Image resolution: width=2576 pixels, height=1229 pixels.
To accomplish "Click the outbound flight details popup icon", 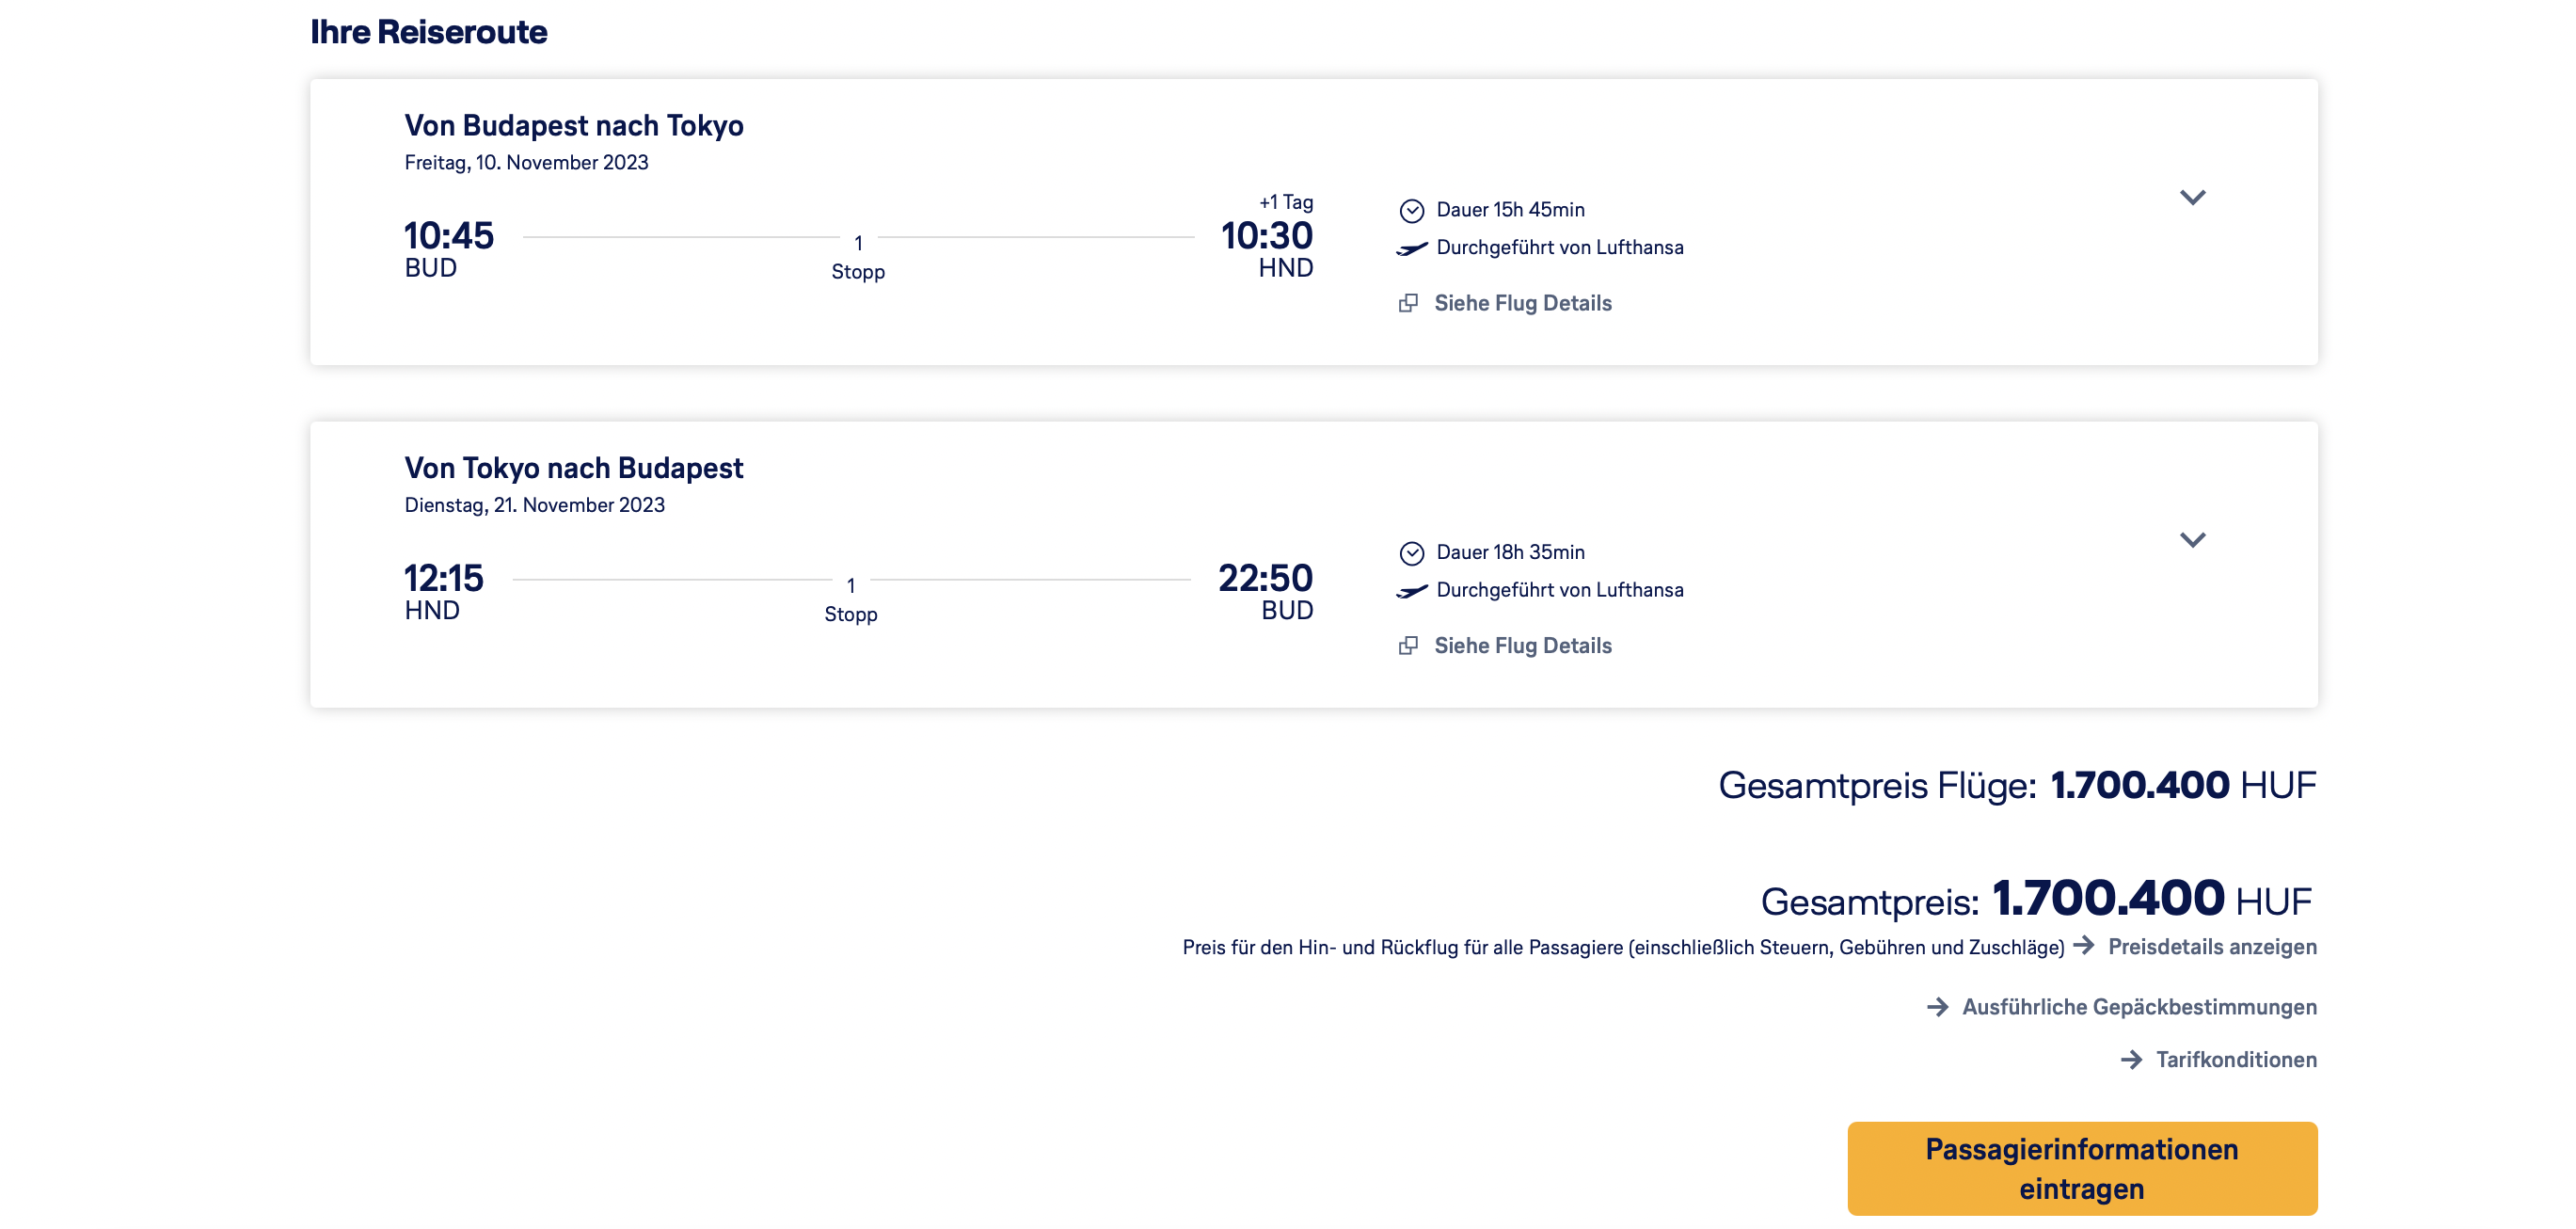I will click(1408, 303).
